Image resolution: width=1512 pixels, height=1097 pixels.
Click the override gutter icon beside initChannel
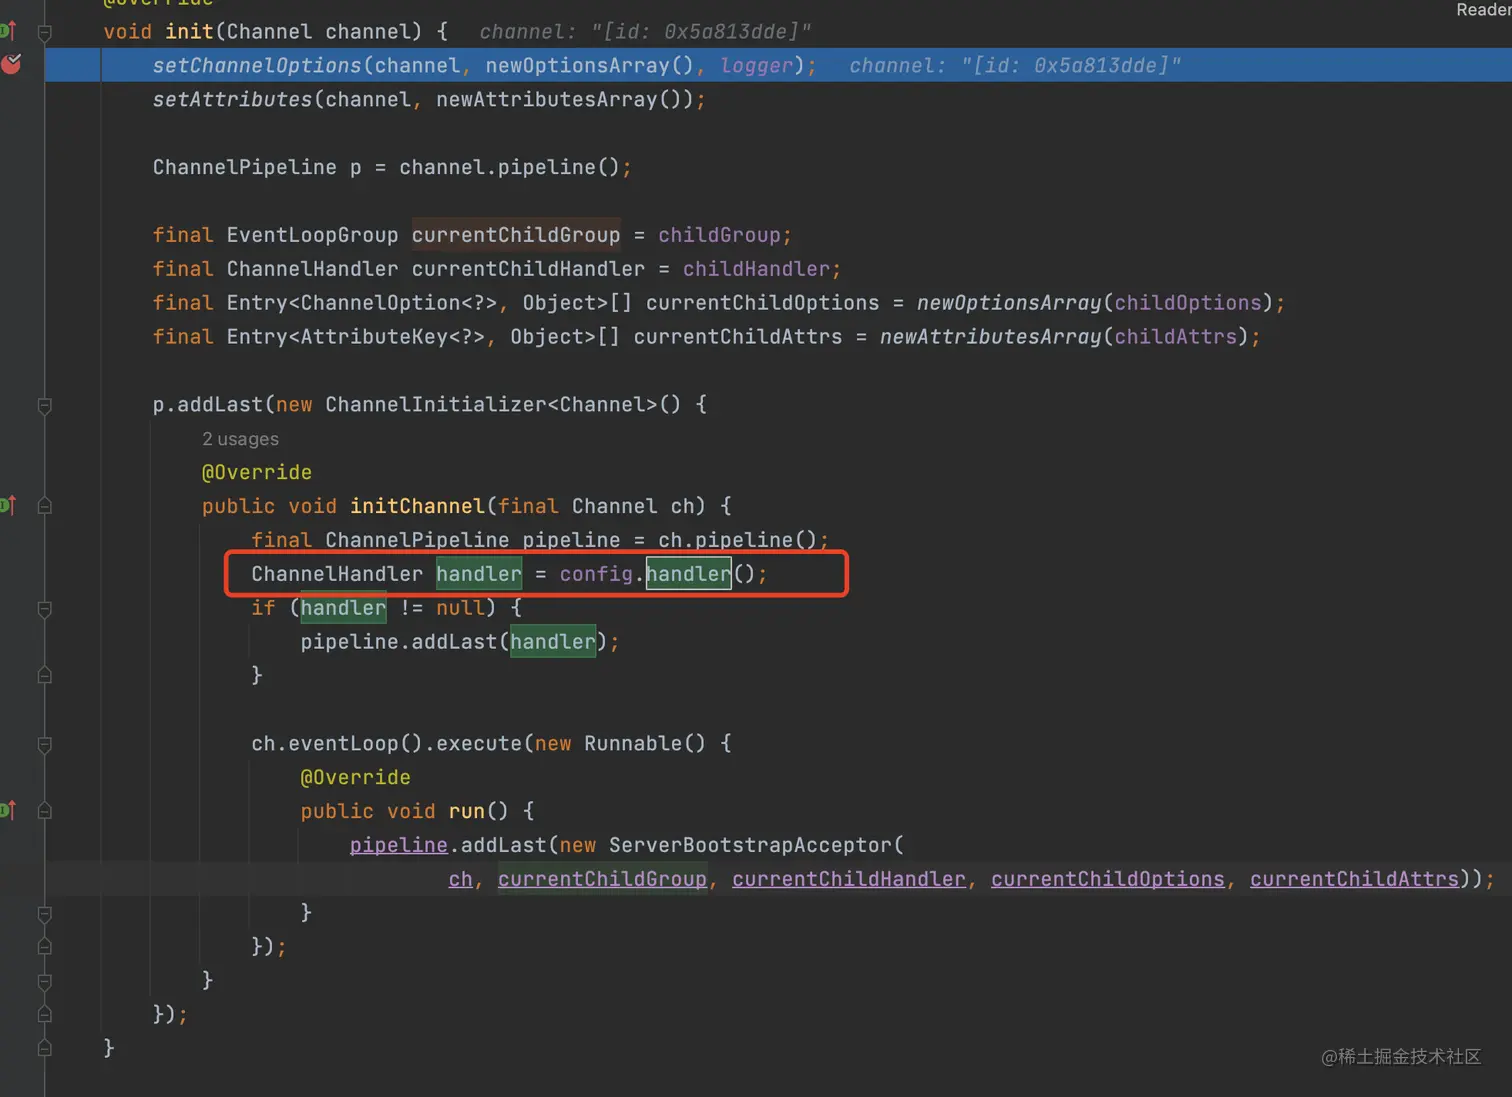(x=8, y=505)
